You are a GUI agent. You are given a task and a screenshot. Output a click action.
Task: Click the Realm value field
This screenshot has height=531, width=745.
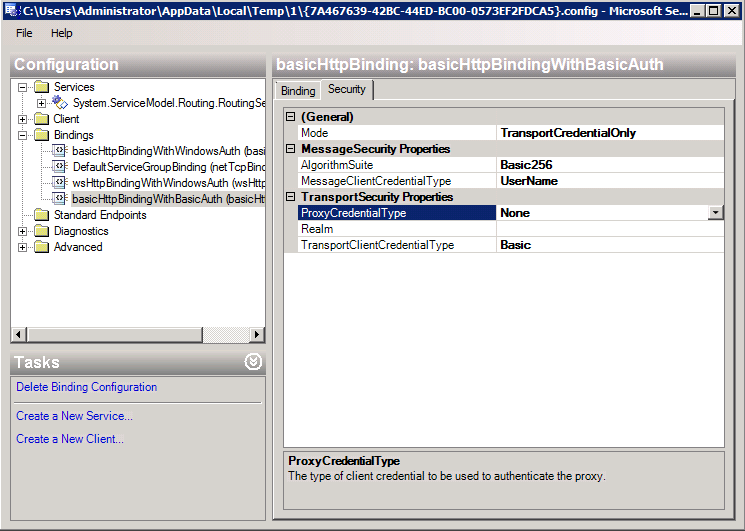point(608,229)
